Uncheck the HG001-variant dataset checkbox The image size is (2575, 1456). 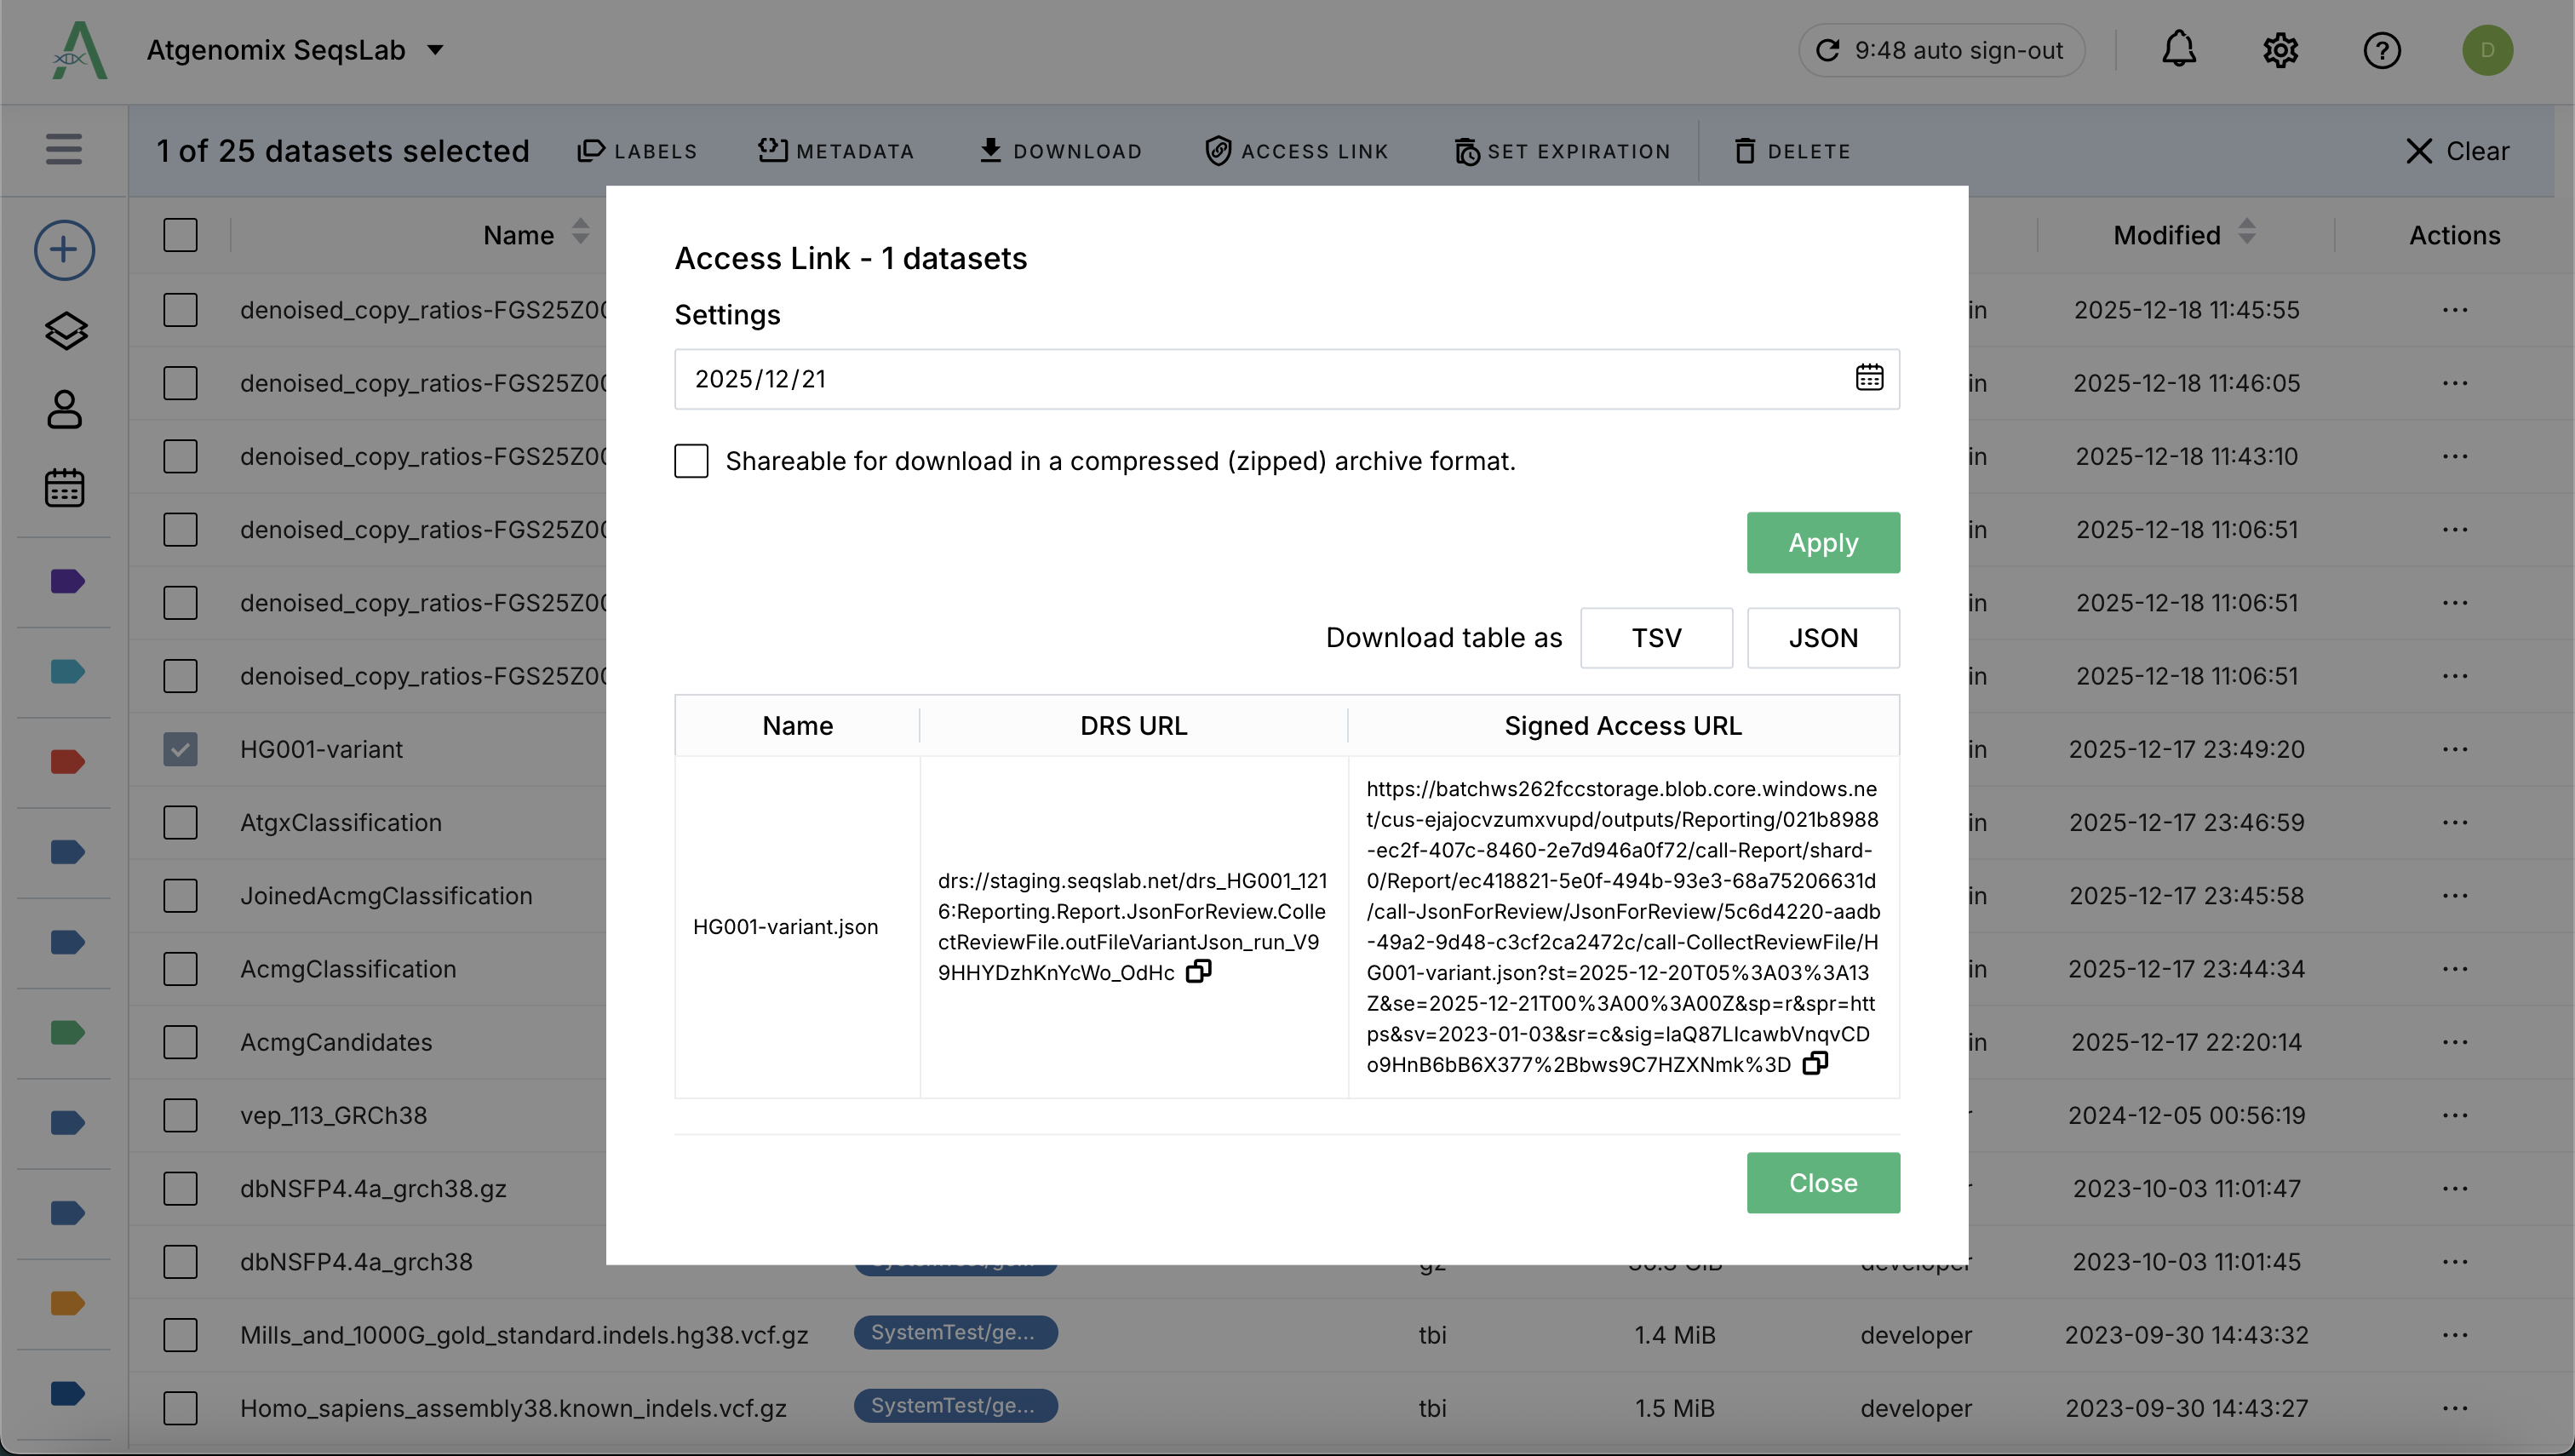tap(180, 748)
